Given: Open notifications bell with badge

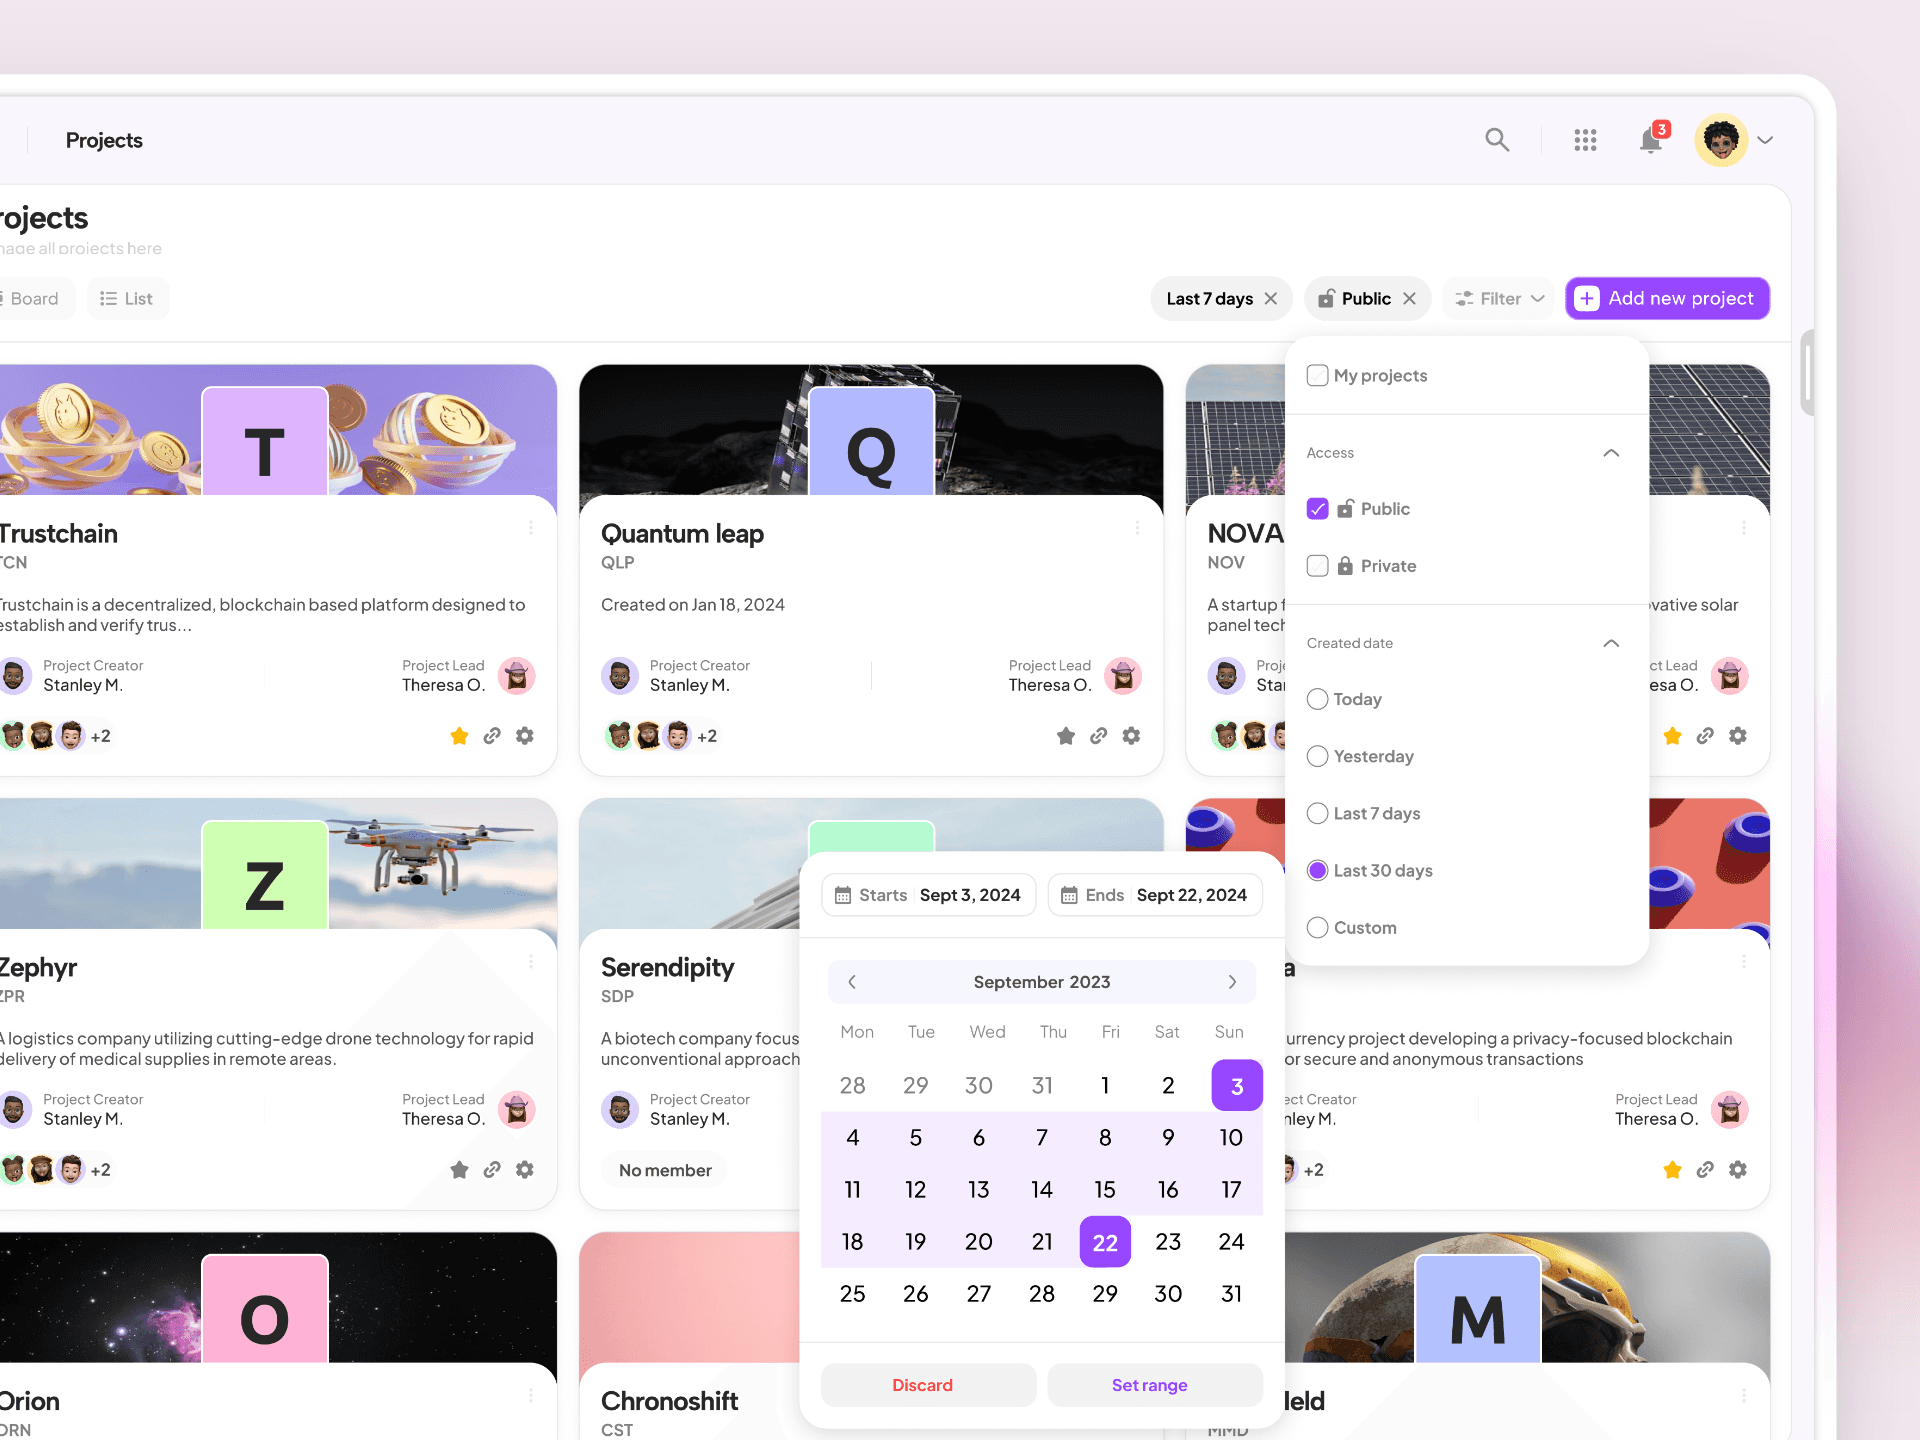Looking at the screenshot, I should coord(1651,140).
